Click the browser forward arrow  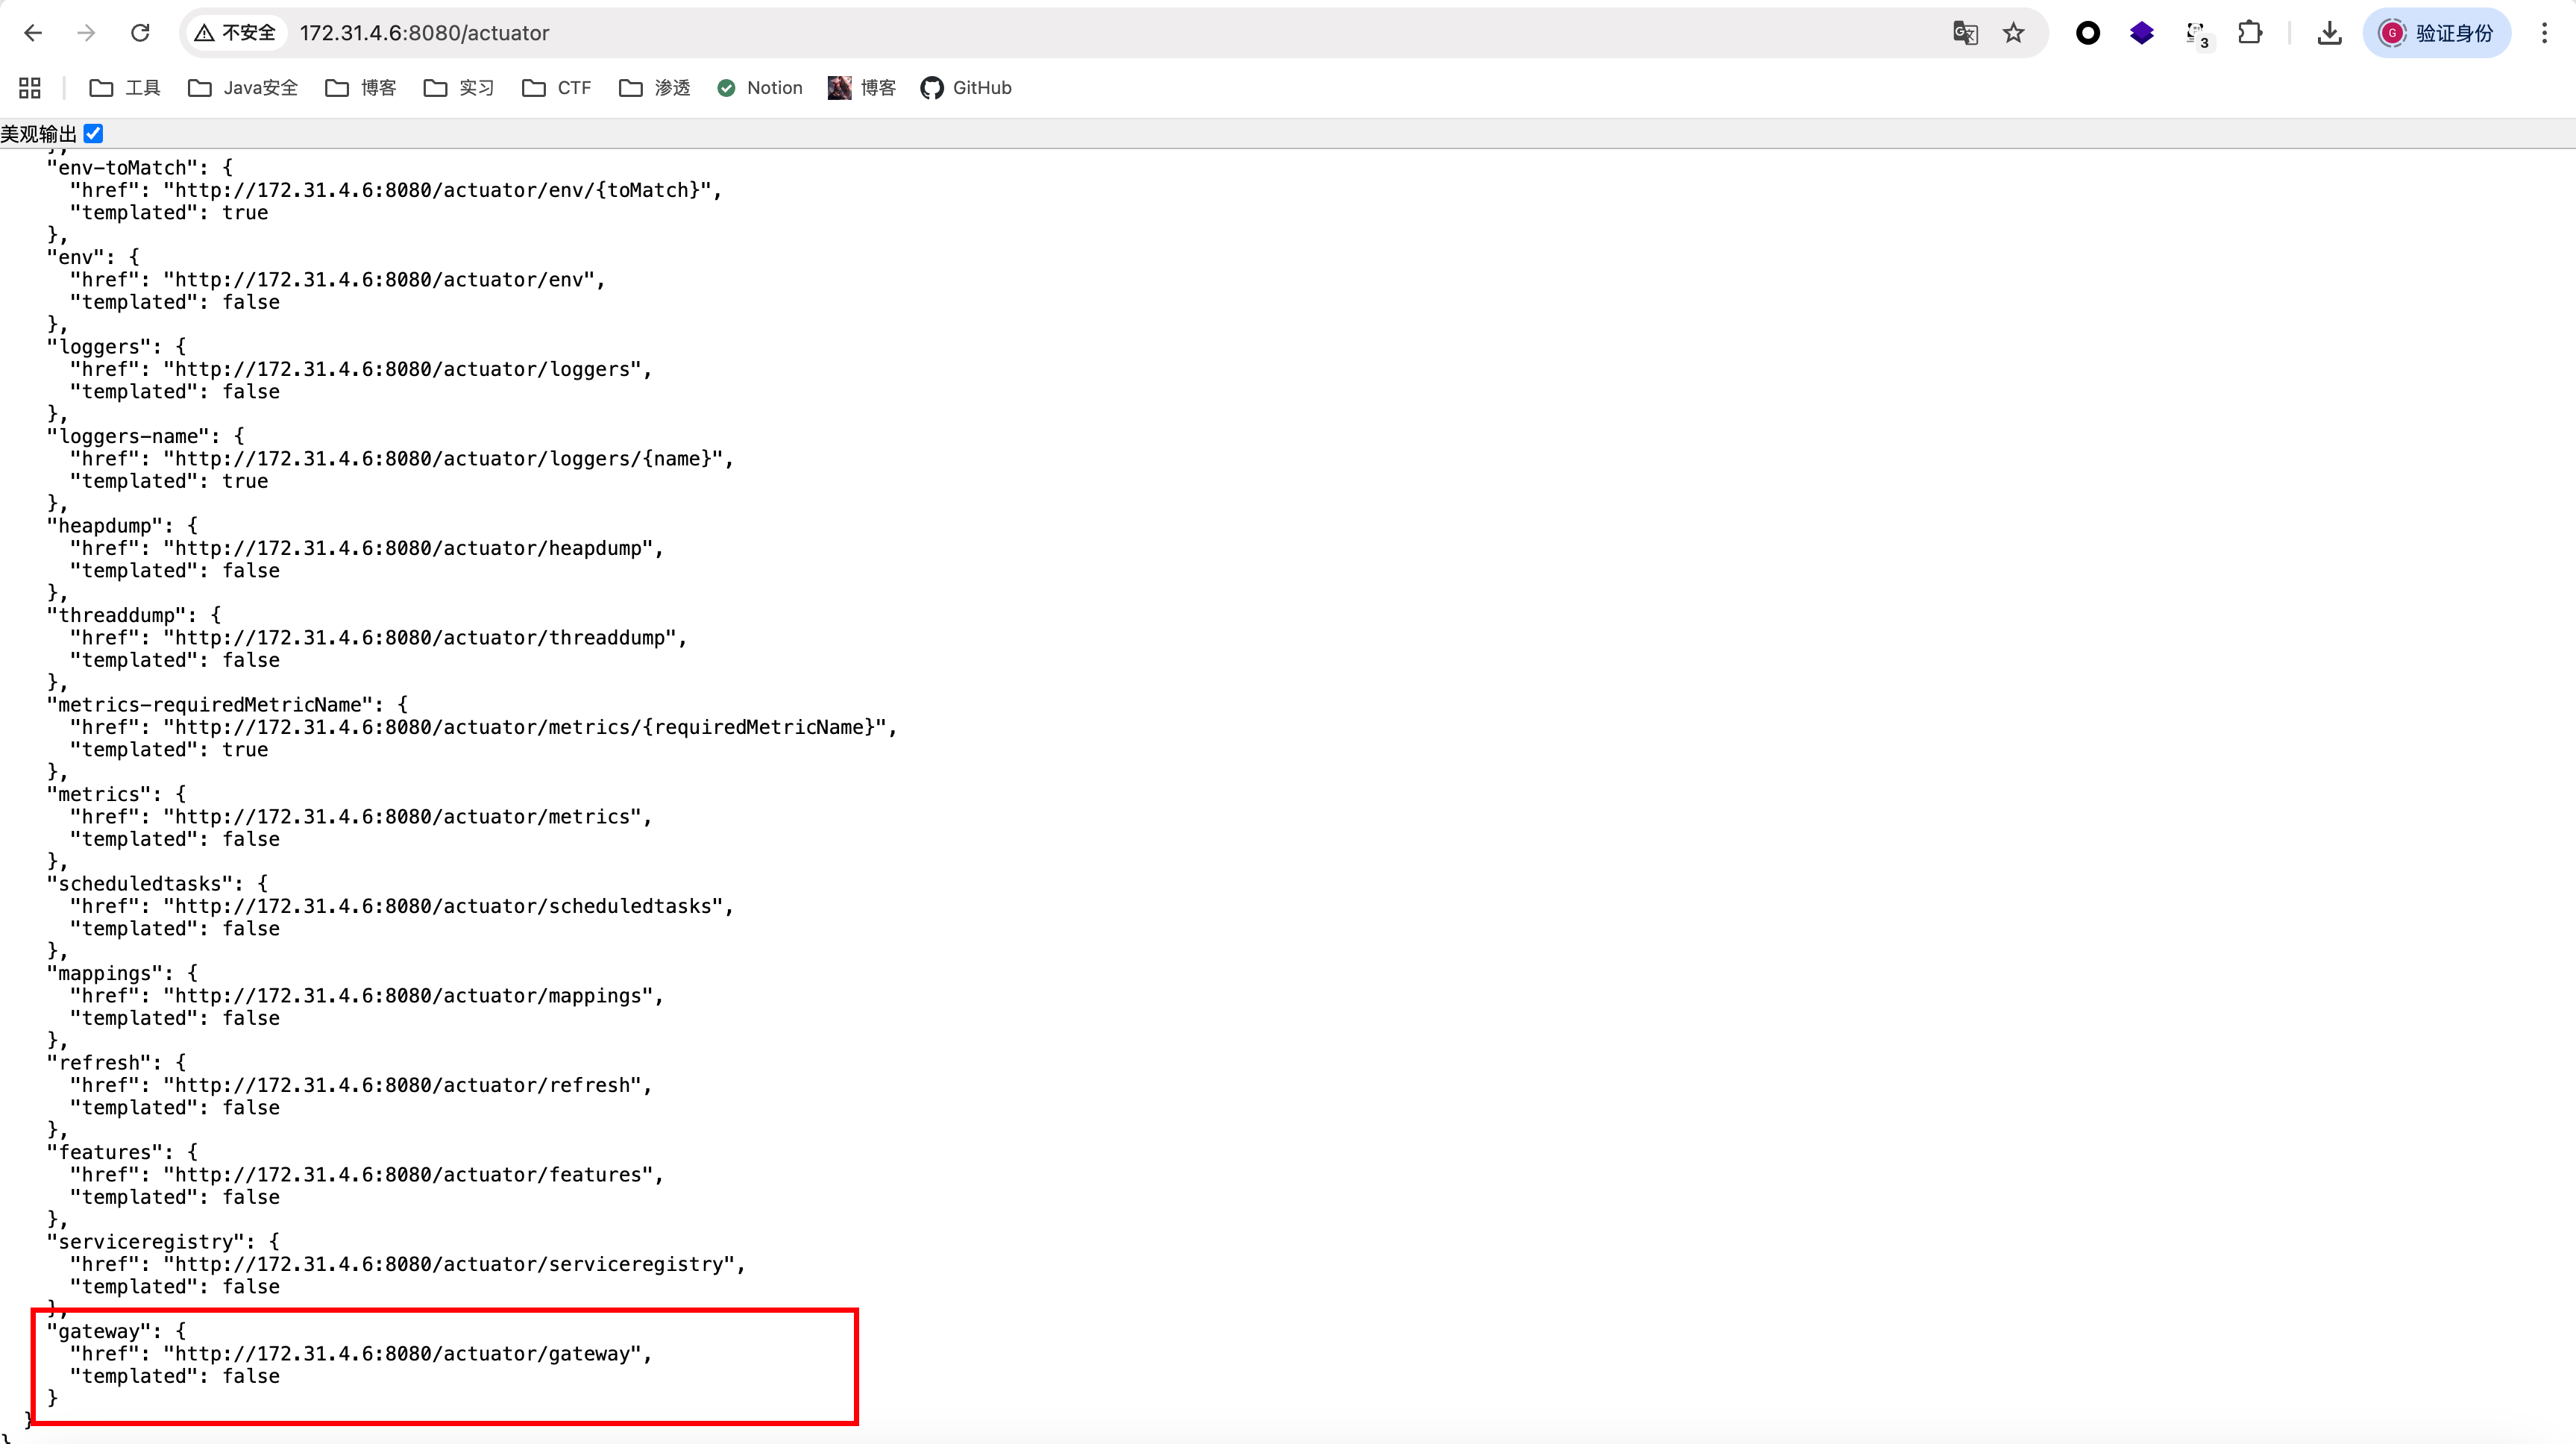click(x=87, y=33)
